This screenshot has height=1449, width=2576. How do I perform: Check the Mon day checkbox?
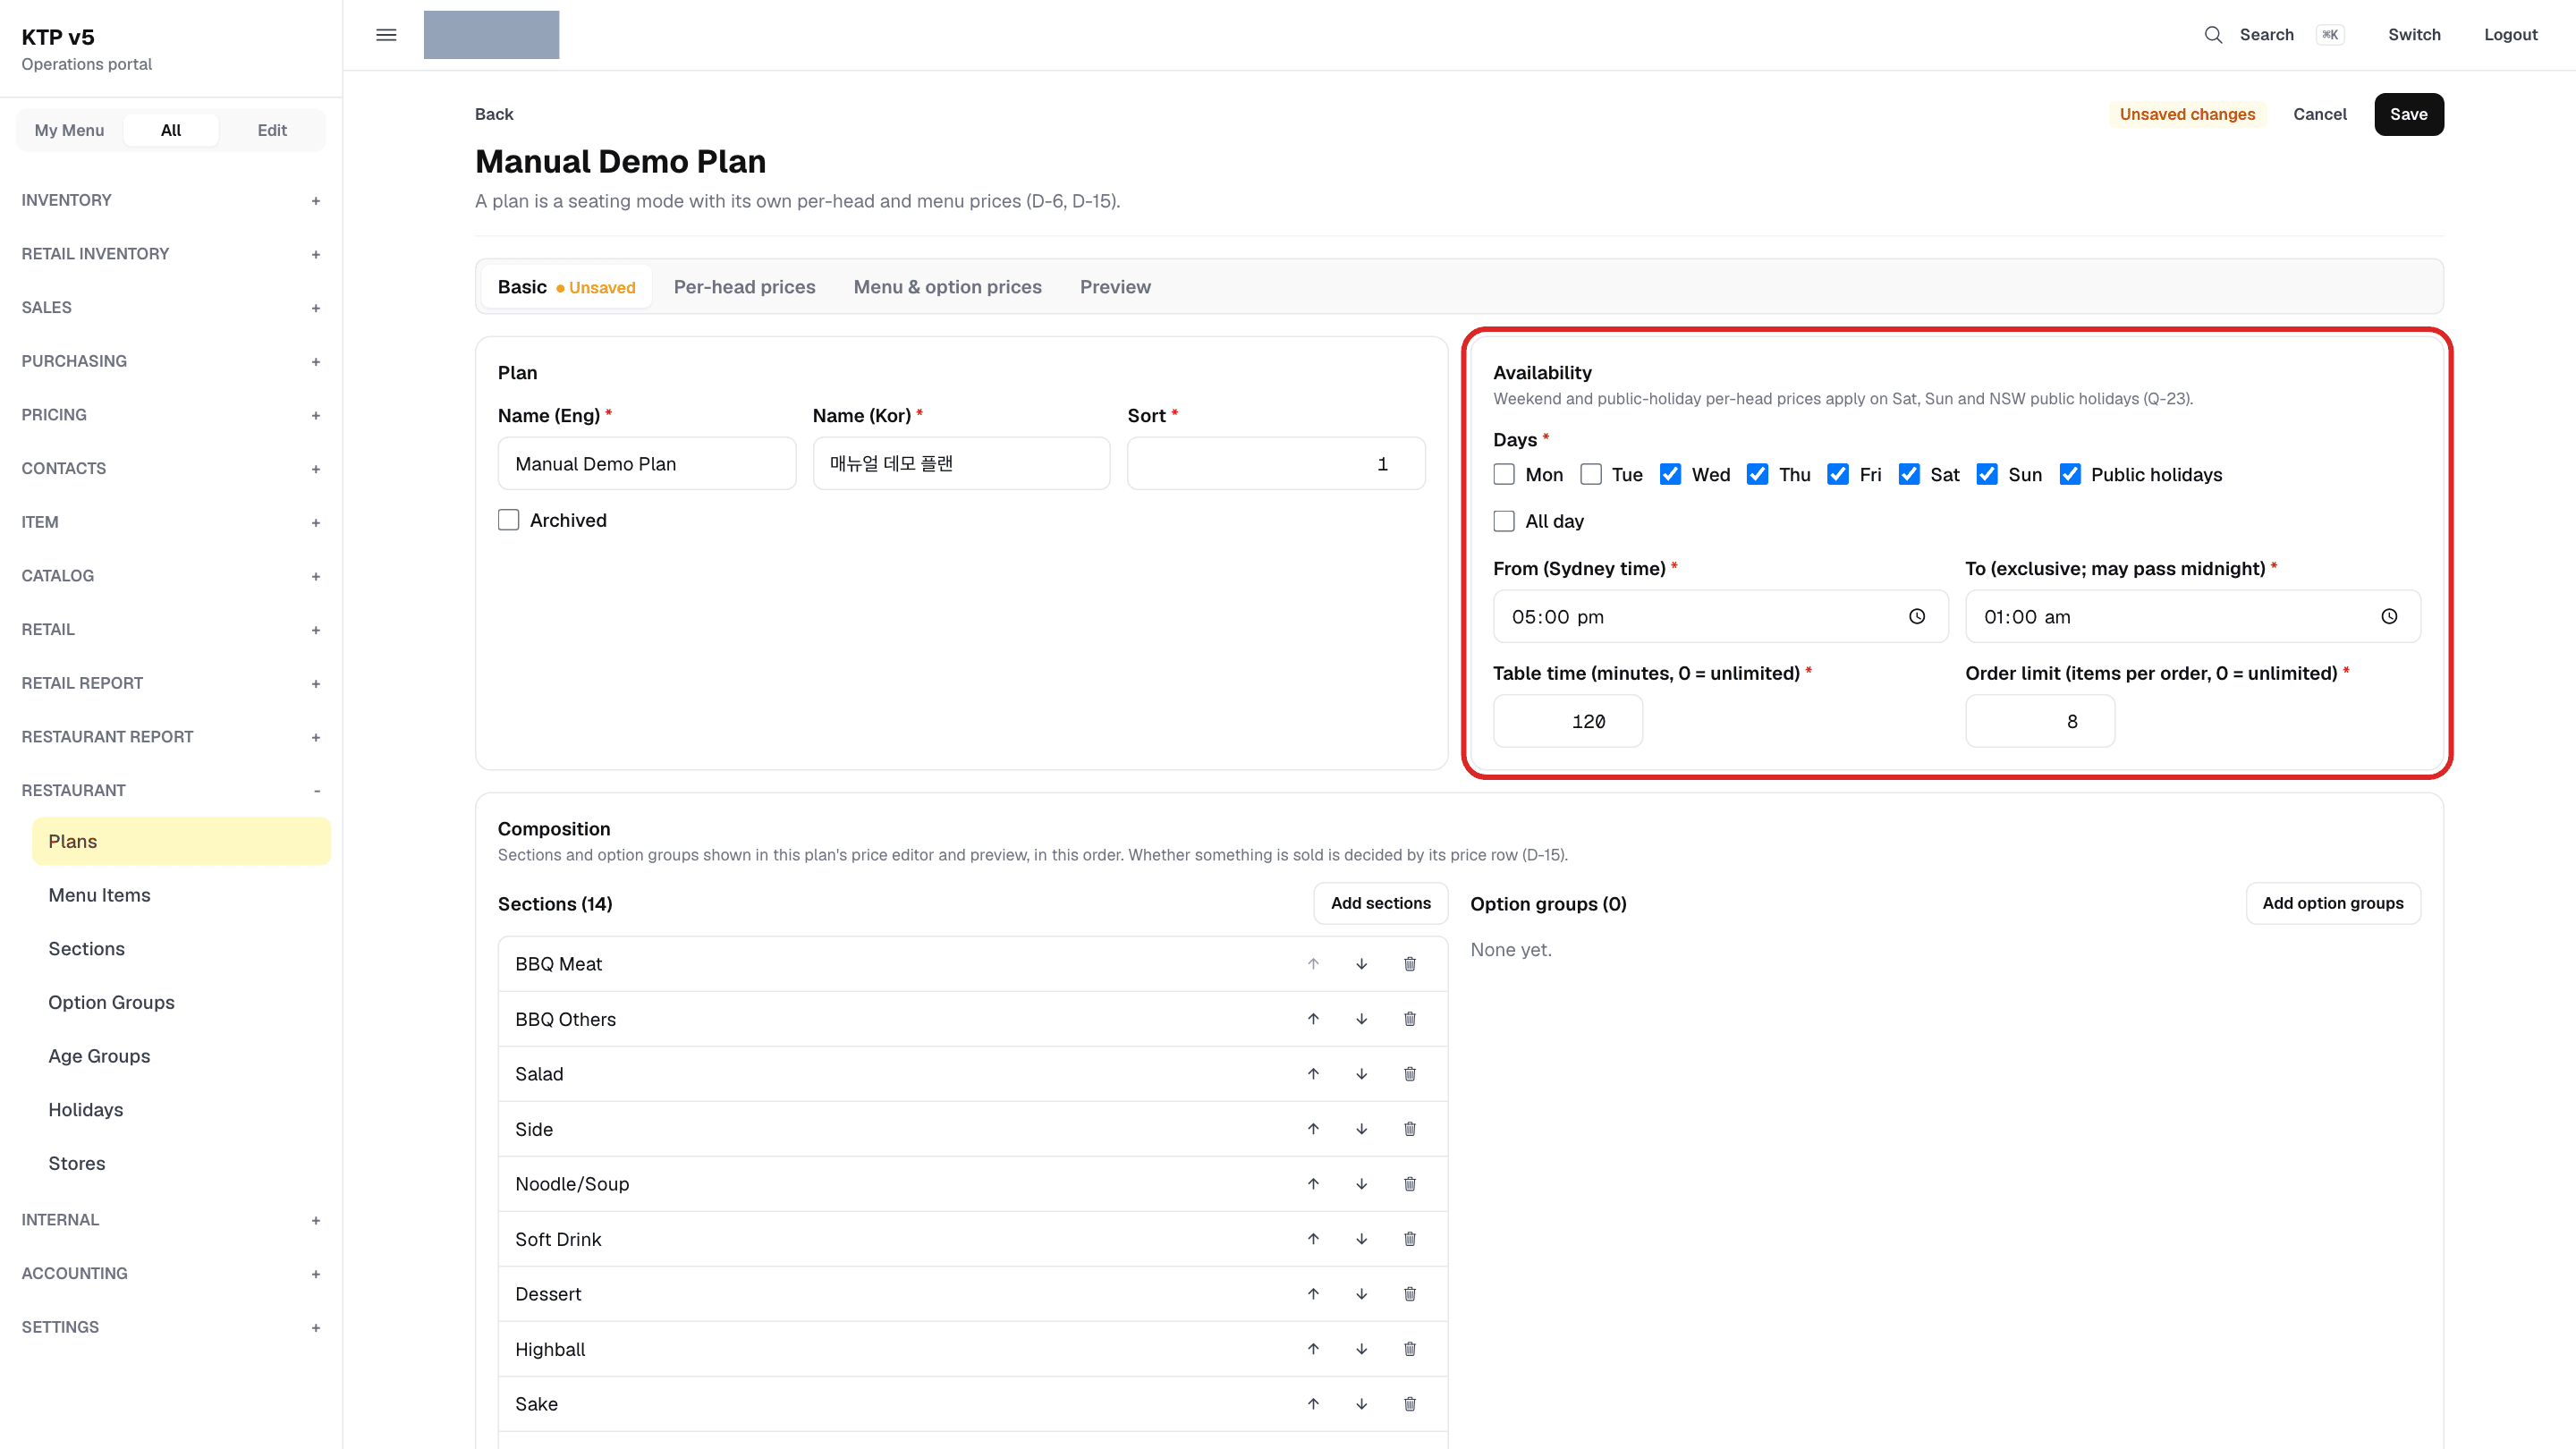1503,474
